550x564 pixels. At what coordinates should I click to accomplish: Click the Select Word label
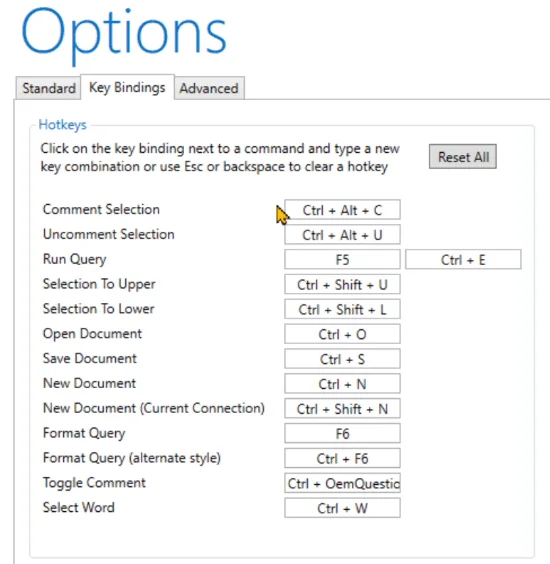pyautogui.click(x=78, y=508)
